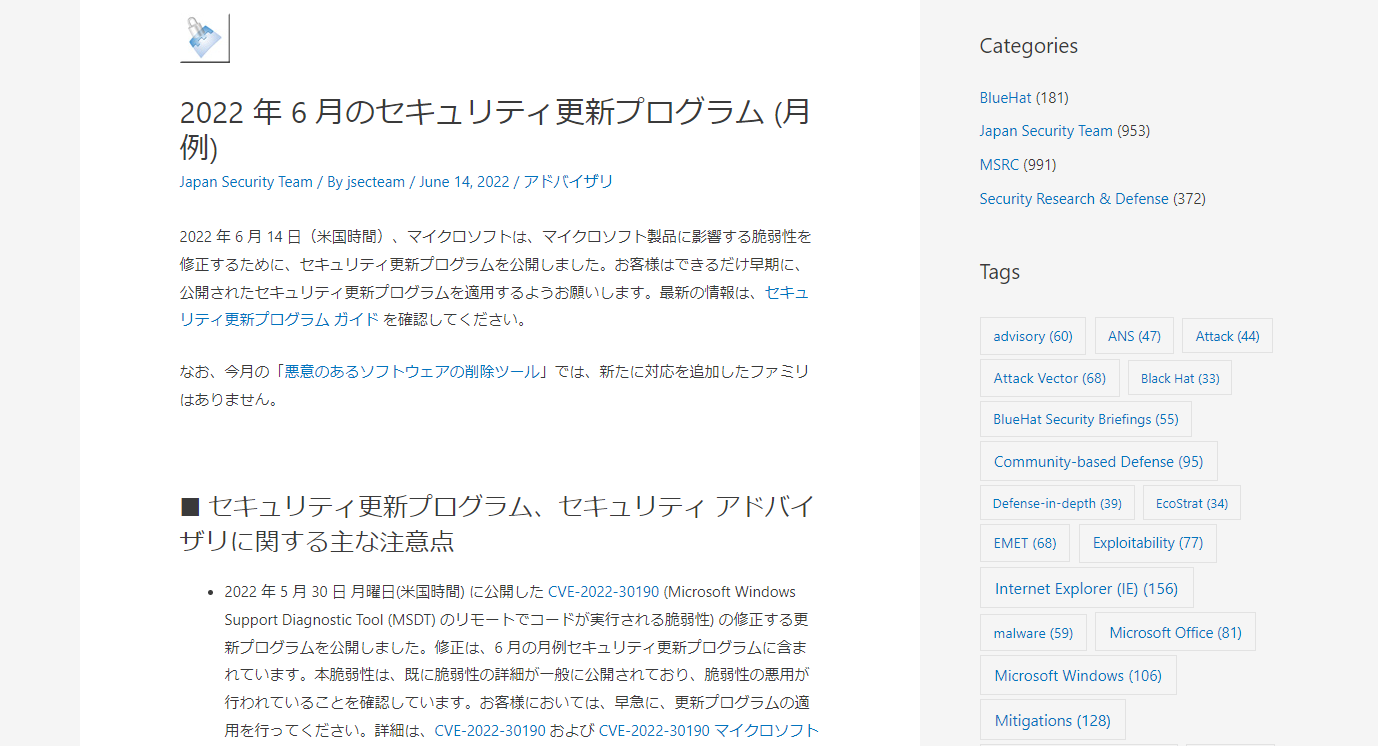Image resolution: width=1378 pixels, height=746 pixels.
Task: Open the MSRC category
Action: point(999,165)
